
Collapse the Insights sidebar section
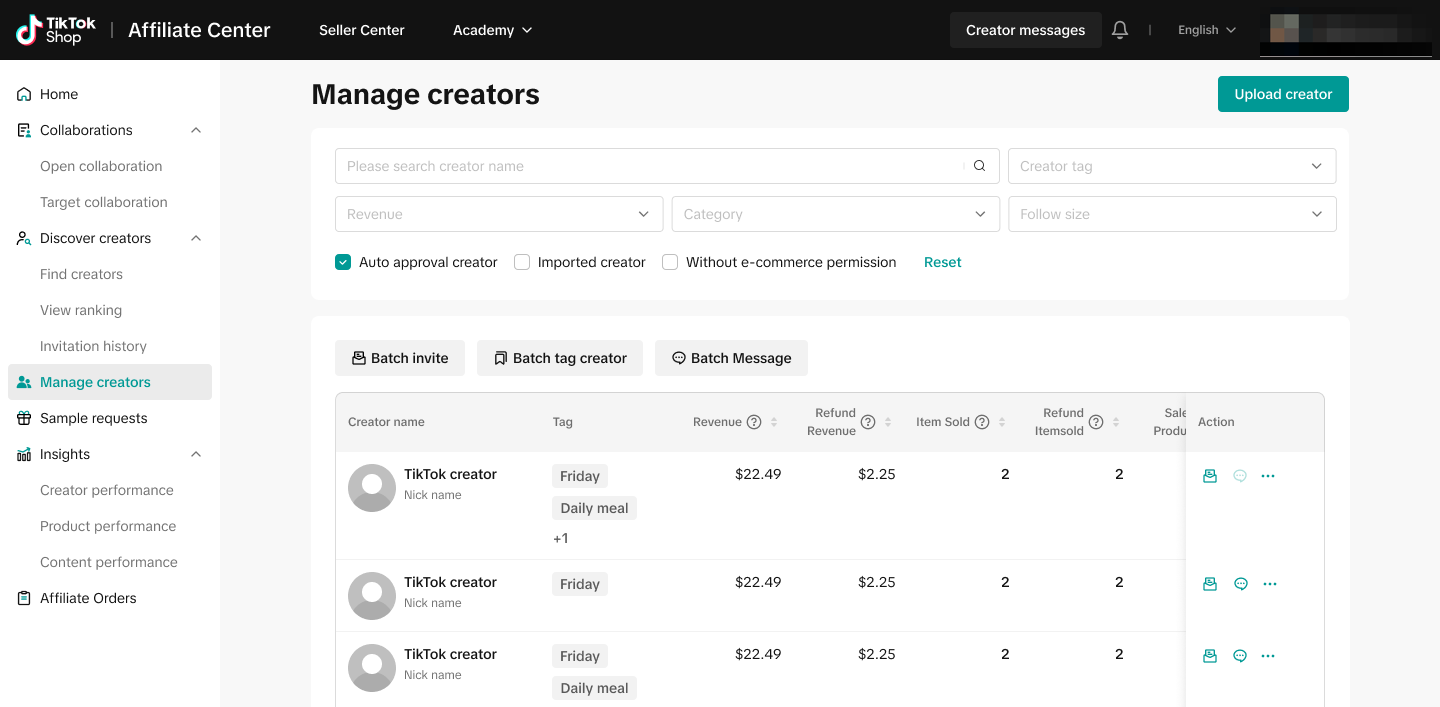pos(196,454)
